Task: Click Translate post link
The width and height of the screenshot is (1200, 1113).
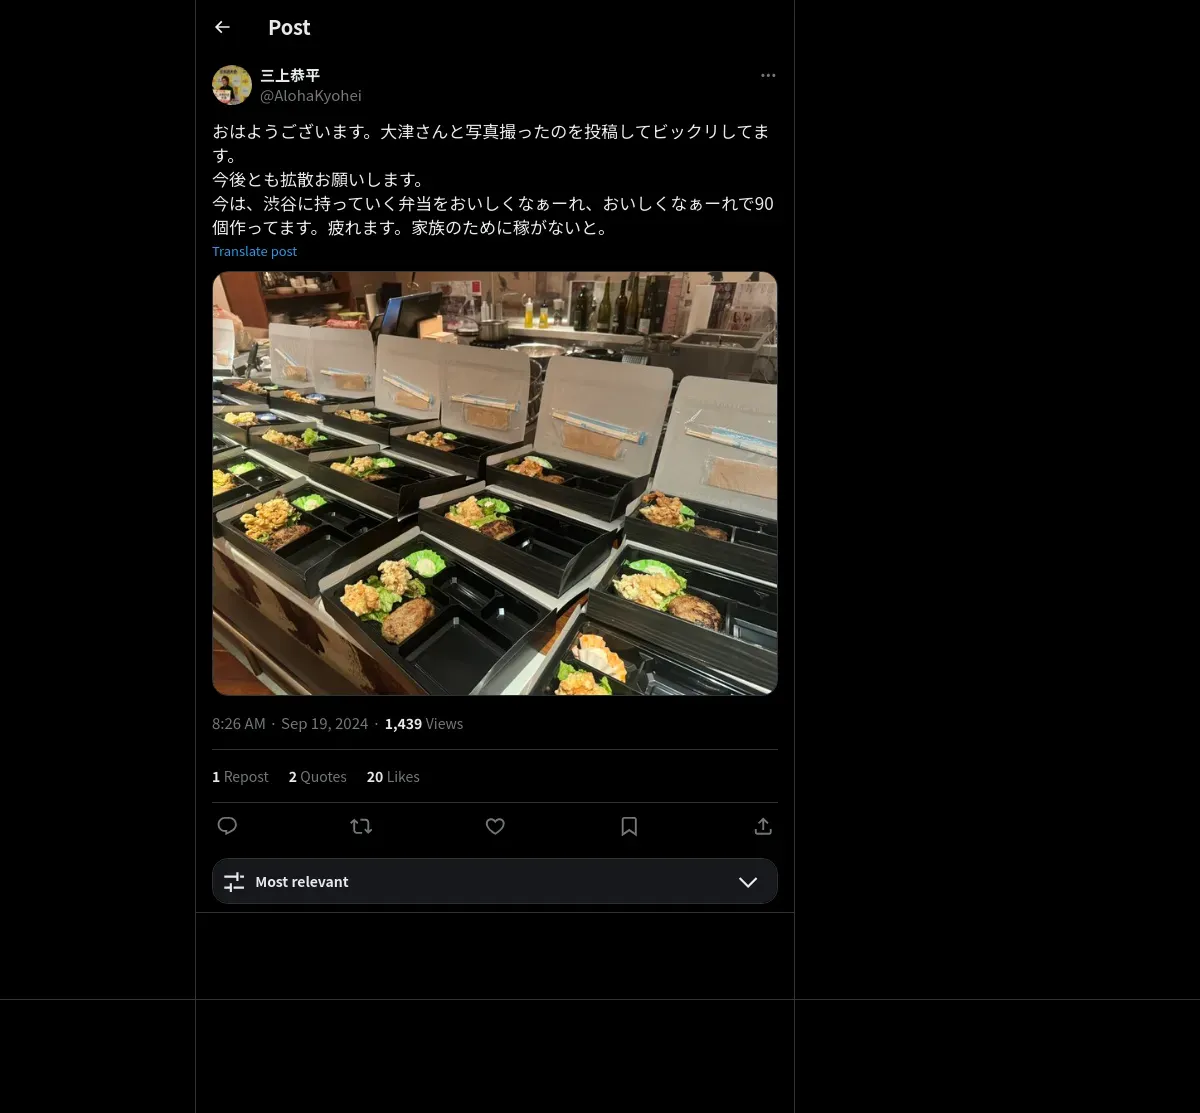Action: click(255, 251)
